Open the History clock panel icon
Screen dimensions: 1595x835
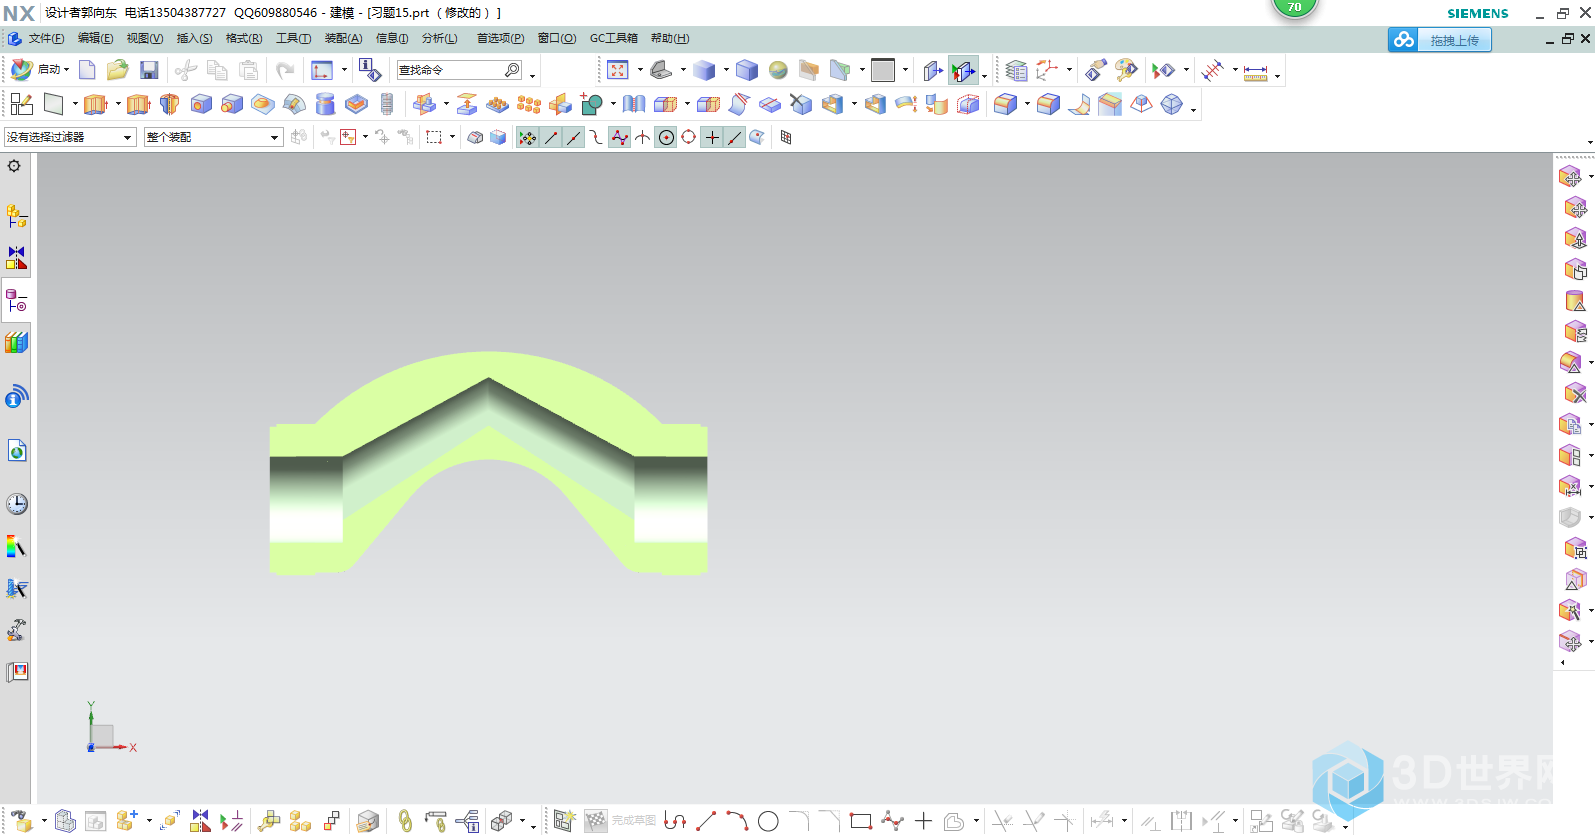click(x=16, y=504)
